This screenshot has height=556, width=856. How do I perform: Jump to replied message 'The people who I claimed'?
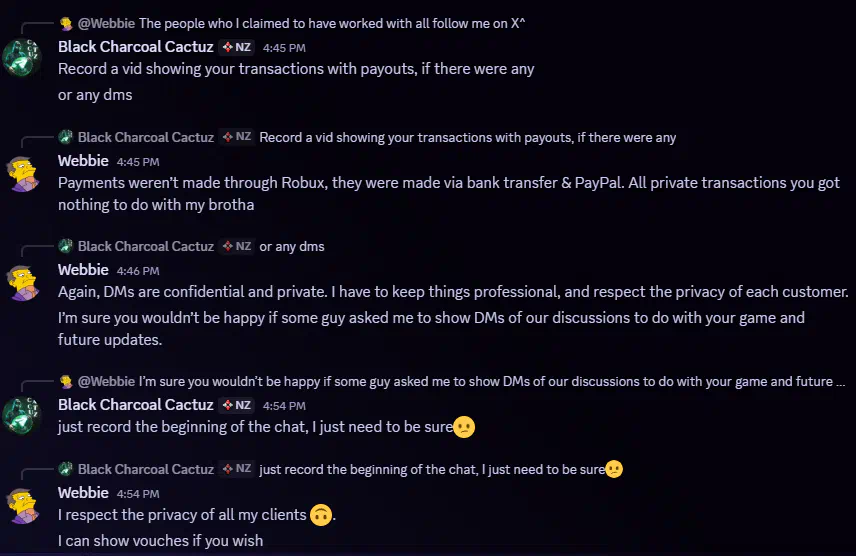tap(332, 23)
